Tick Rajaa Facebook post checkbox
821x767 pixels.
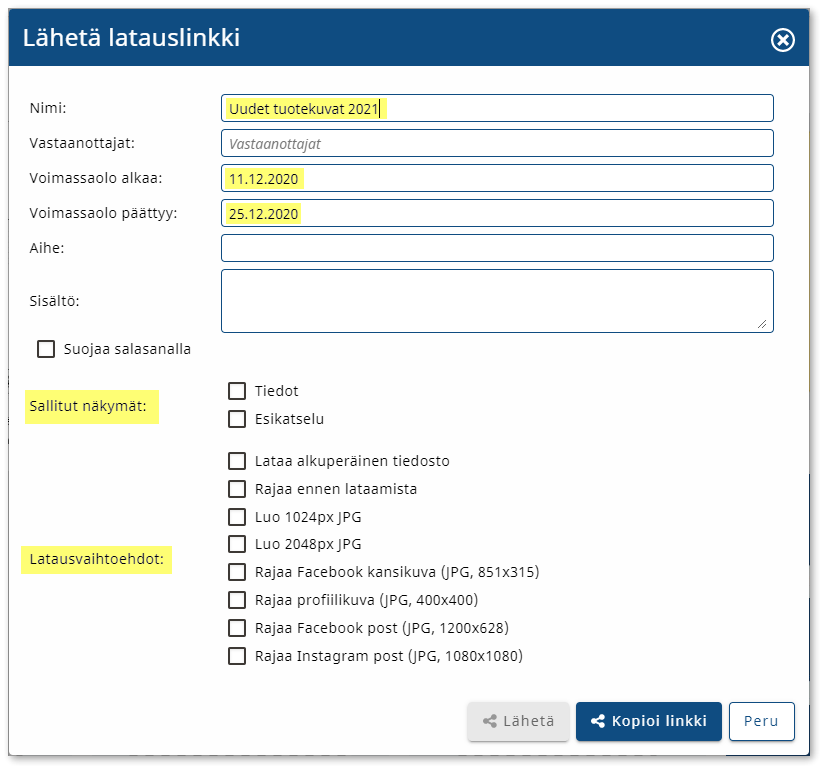[x=237, y=628]
